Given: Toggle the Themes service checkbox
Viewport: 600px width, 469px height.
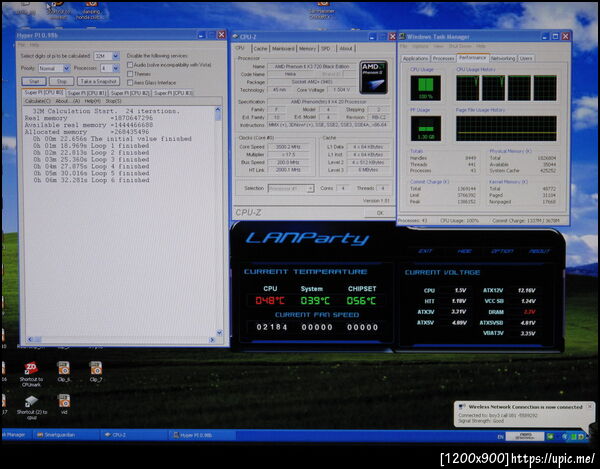Looking at the screenshot, I should pyautogui.click(x=130, y=74).
